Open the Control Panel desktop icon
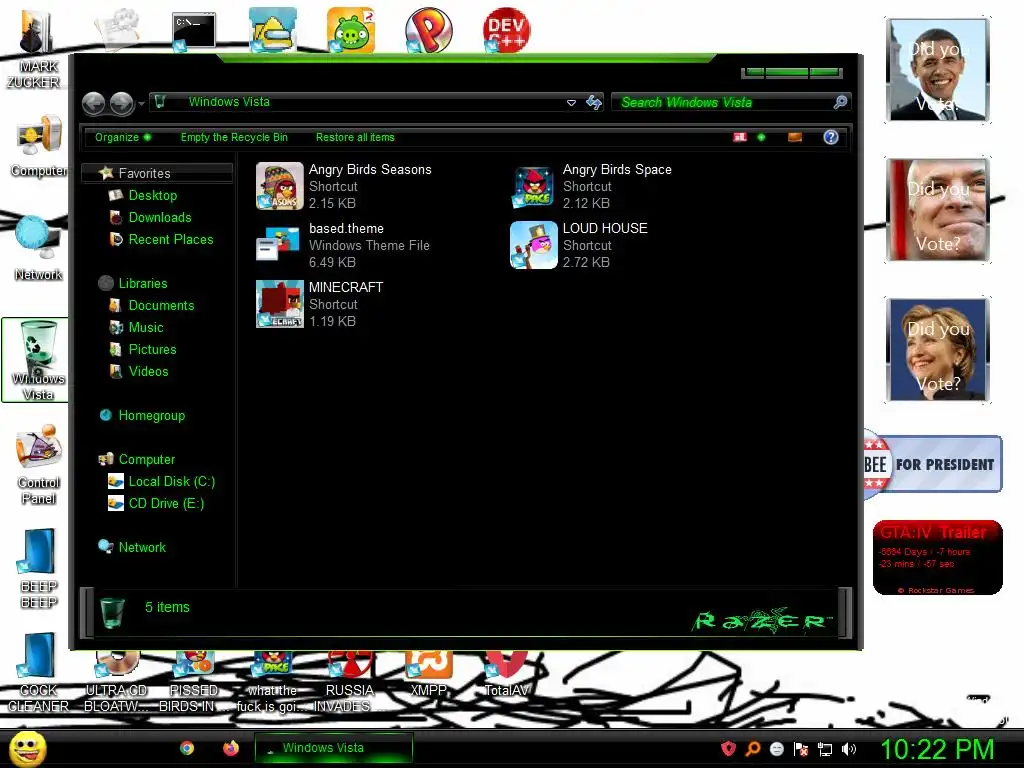The image size is (1024, 768). tap(39, 464)
